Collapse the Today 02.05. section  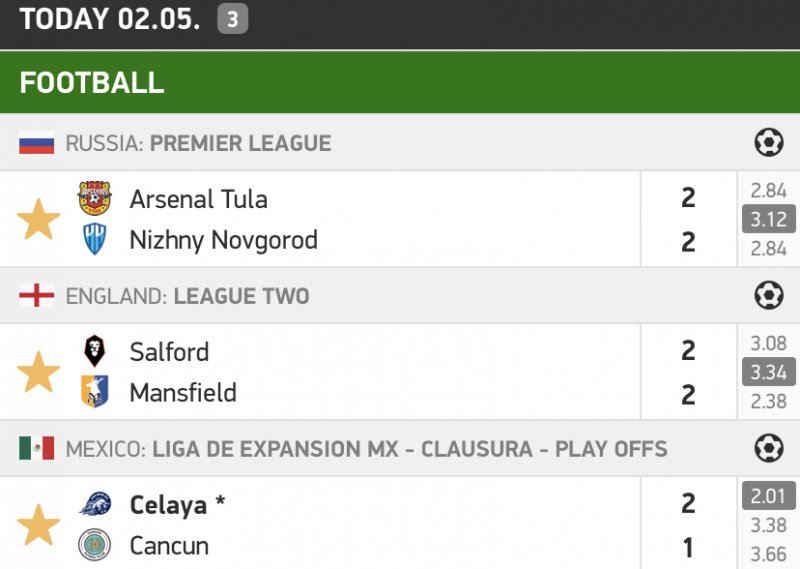coord(110,19)
